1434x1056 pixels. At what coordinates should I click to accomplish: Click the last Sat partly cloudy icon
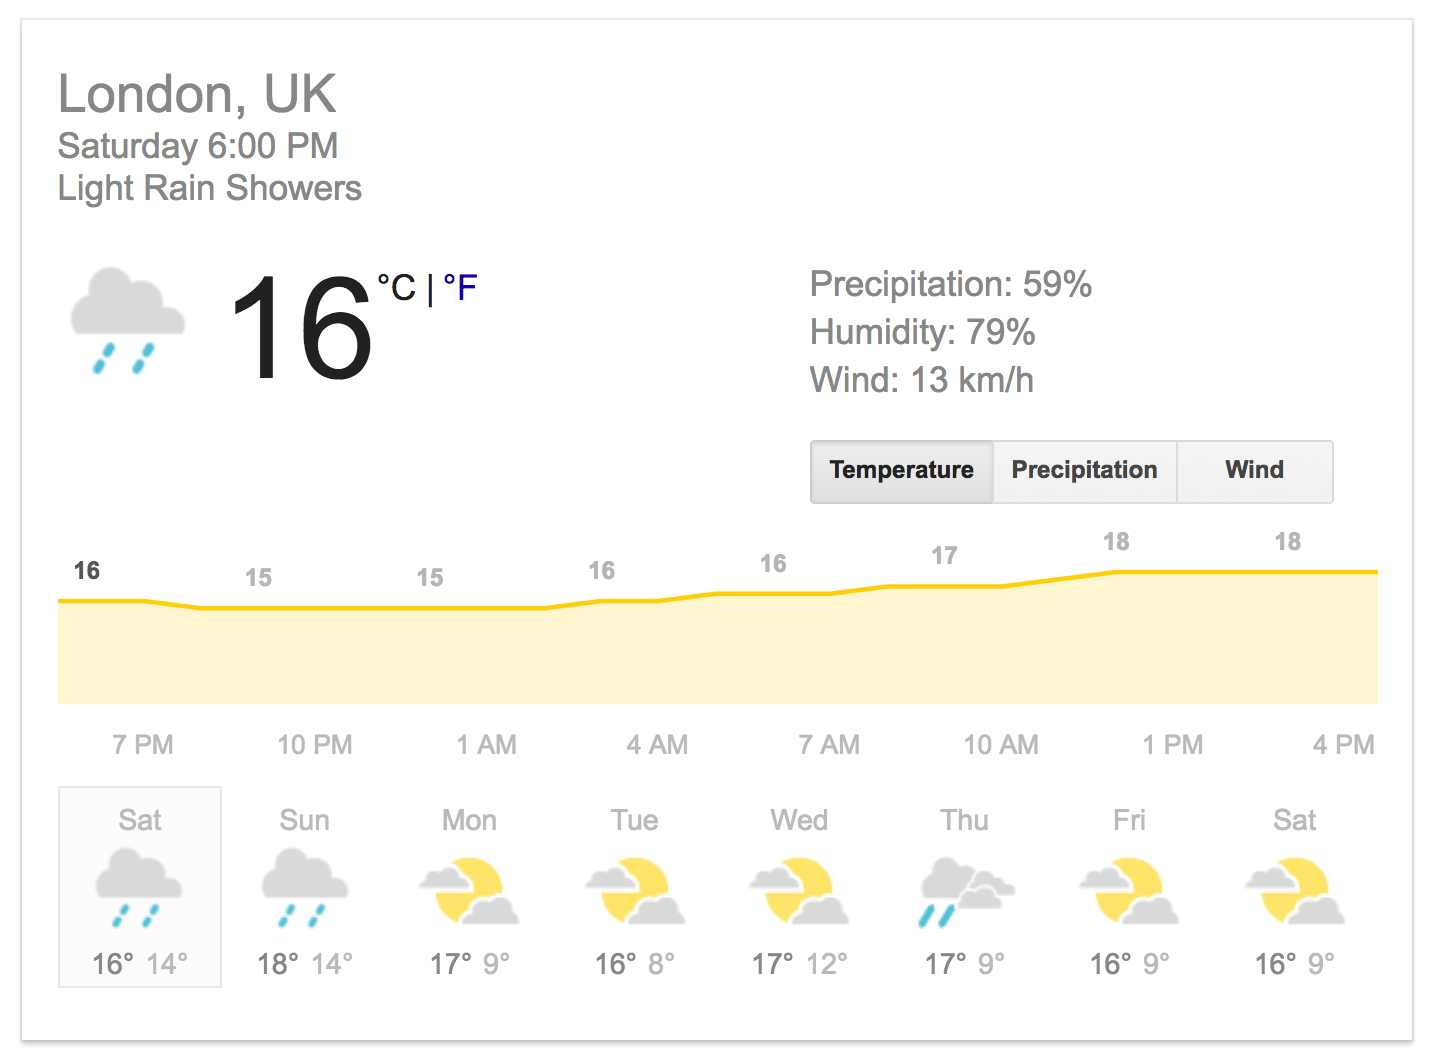pos(1295,890)
